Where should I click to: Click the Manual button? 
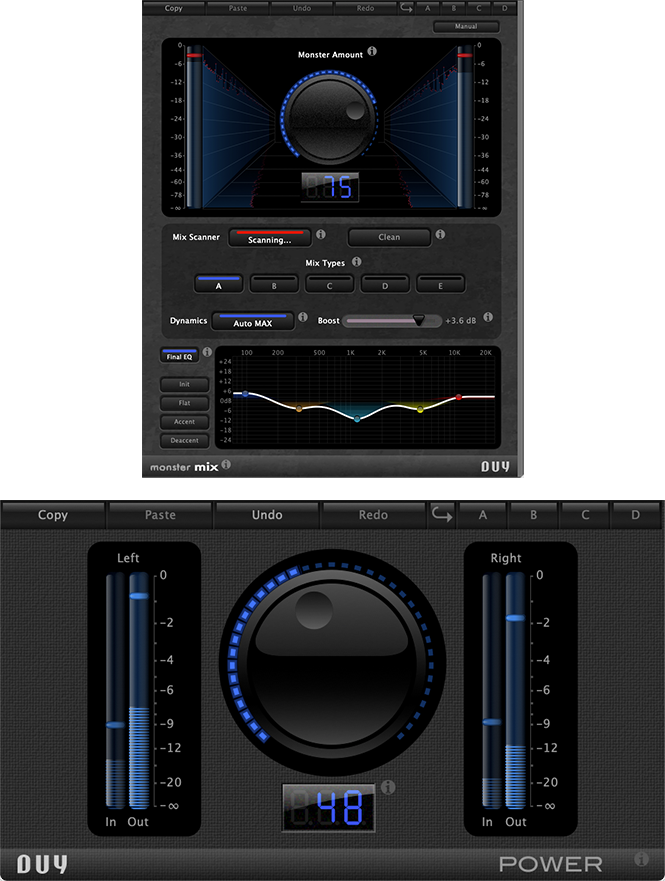(x=466, y=27)
